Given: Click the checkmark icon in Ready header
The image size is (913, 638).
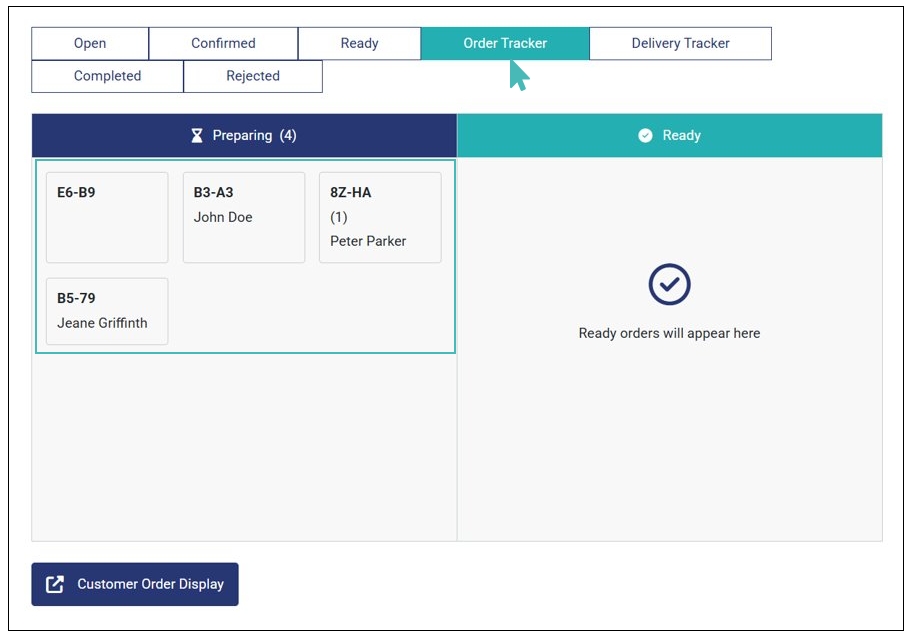Looking at the screenshot, I should [x=645, y=136].
